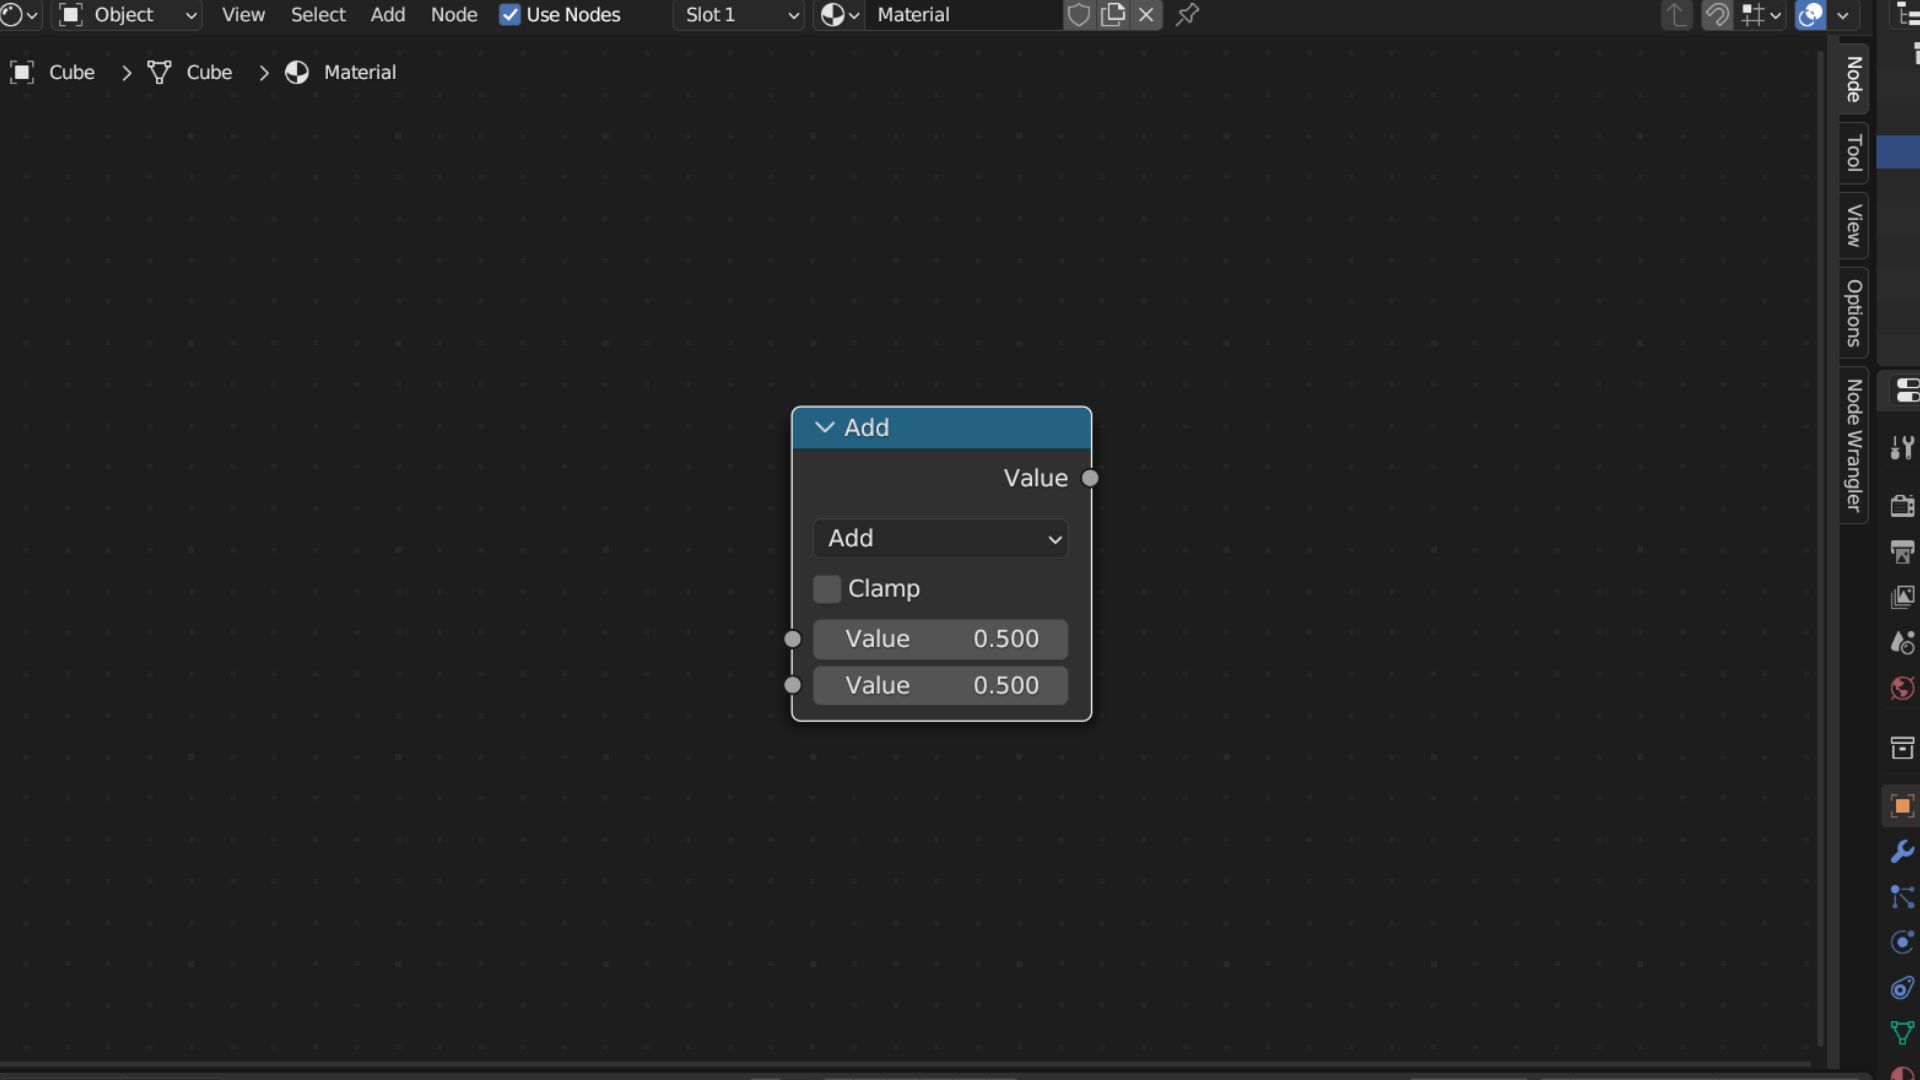Open Object Constraints properties icon

tap(1902, 988)
